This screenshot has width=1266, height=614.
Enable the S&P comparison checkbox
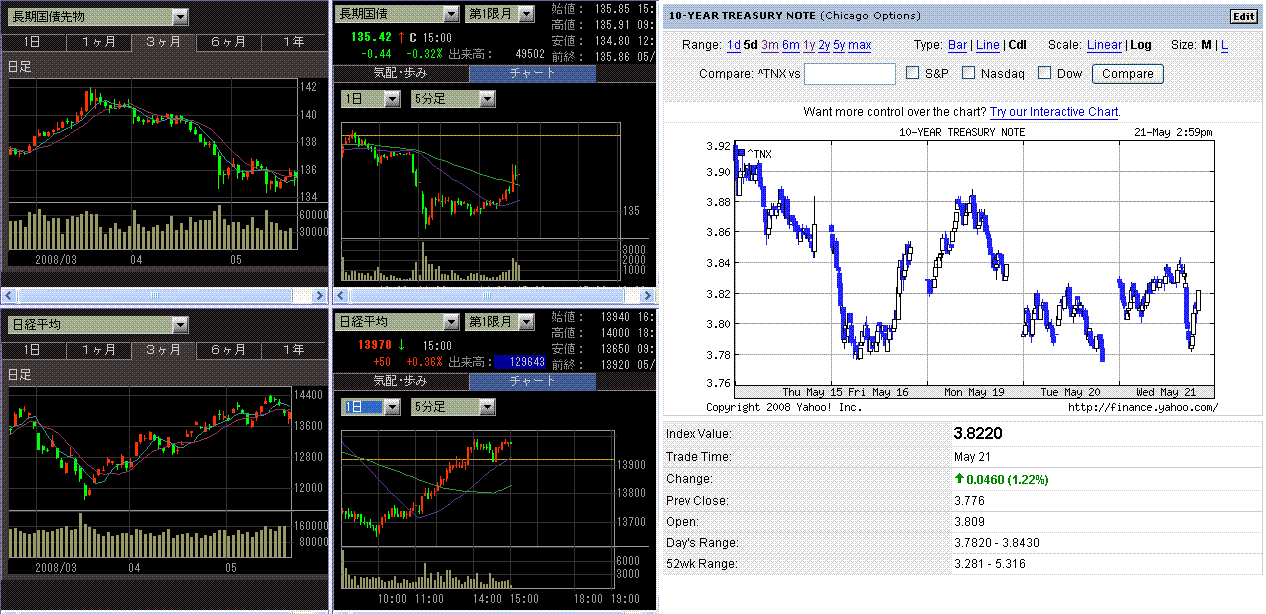[x=912, y=73]
